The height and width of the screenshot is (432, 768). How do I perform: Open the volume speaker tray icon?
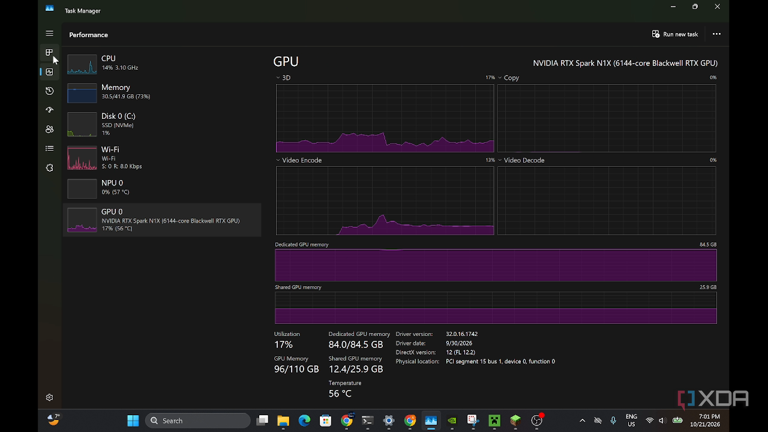[x=662, y=421]
